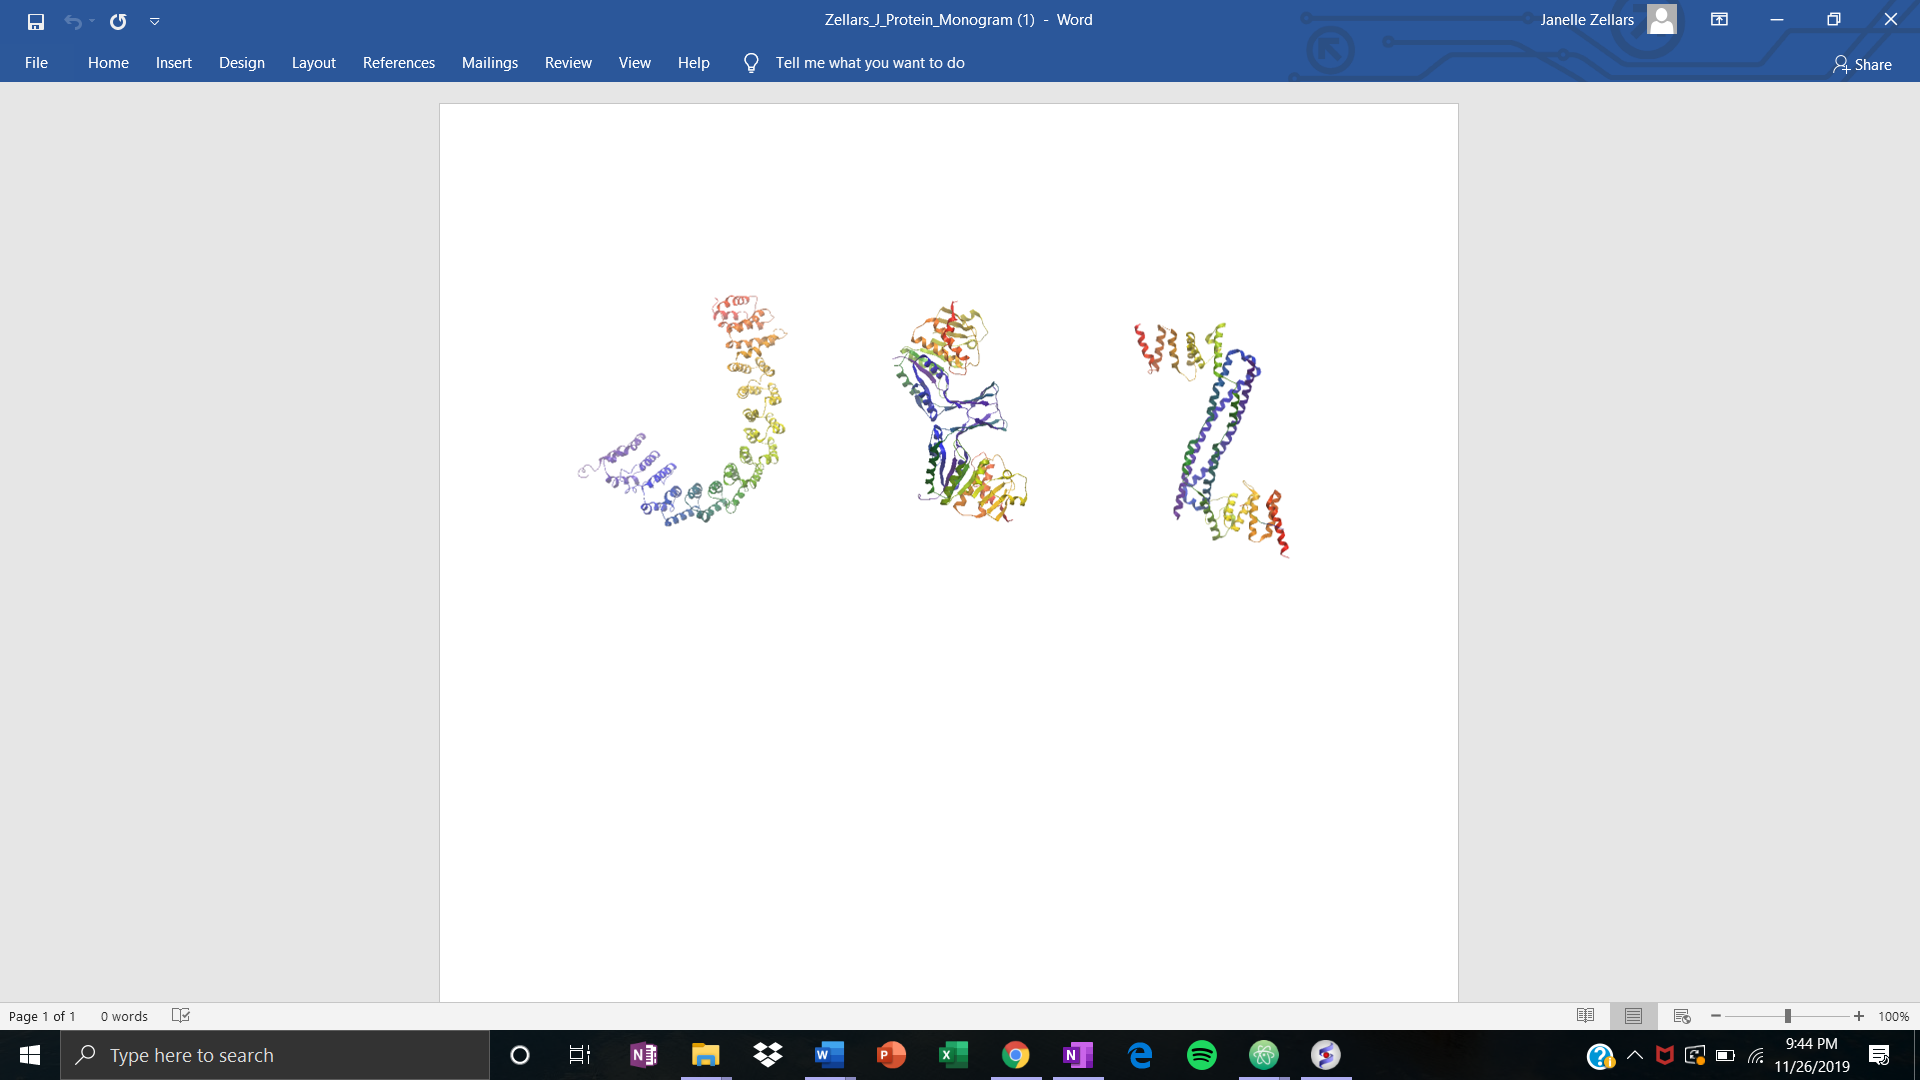Open the Windows Start menu
1920x1080 pixels.
(30, 1055)
